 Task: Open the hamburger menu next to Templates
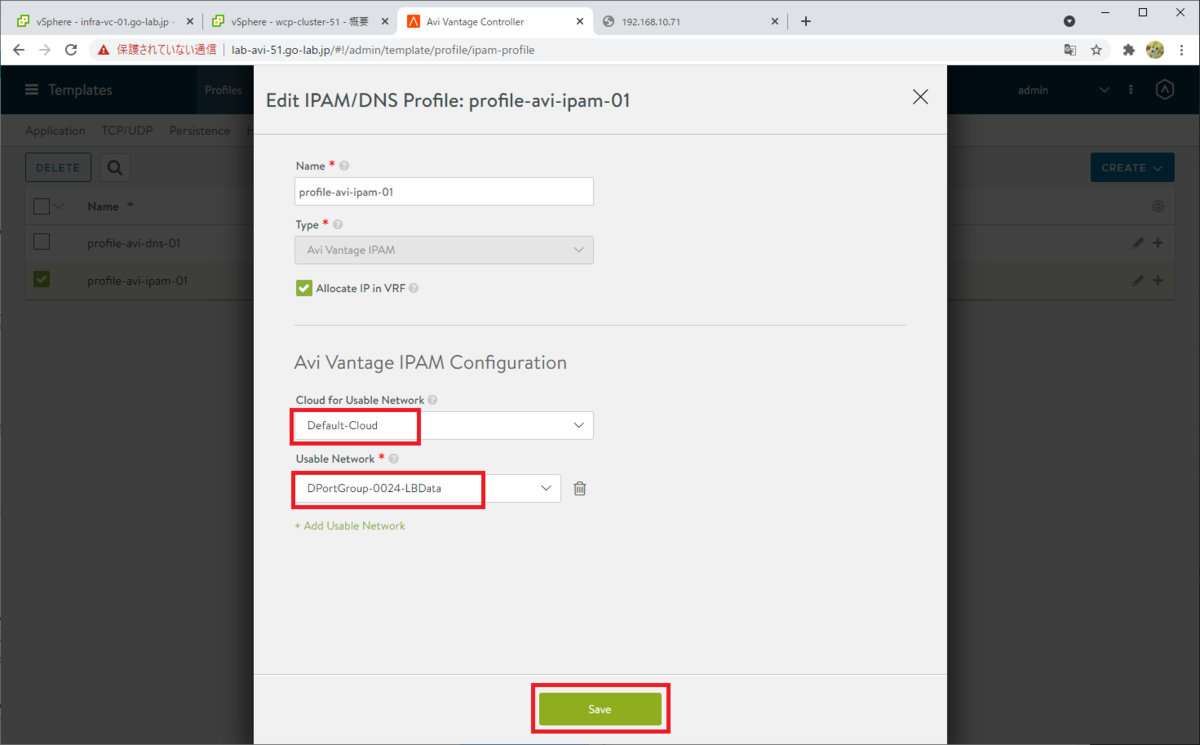click(x=32, y=90)
